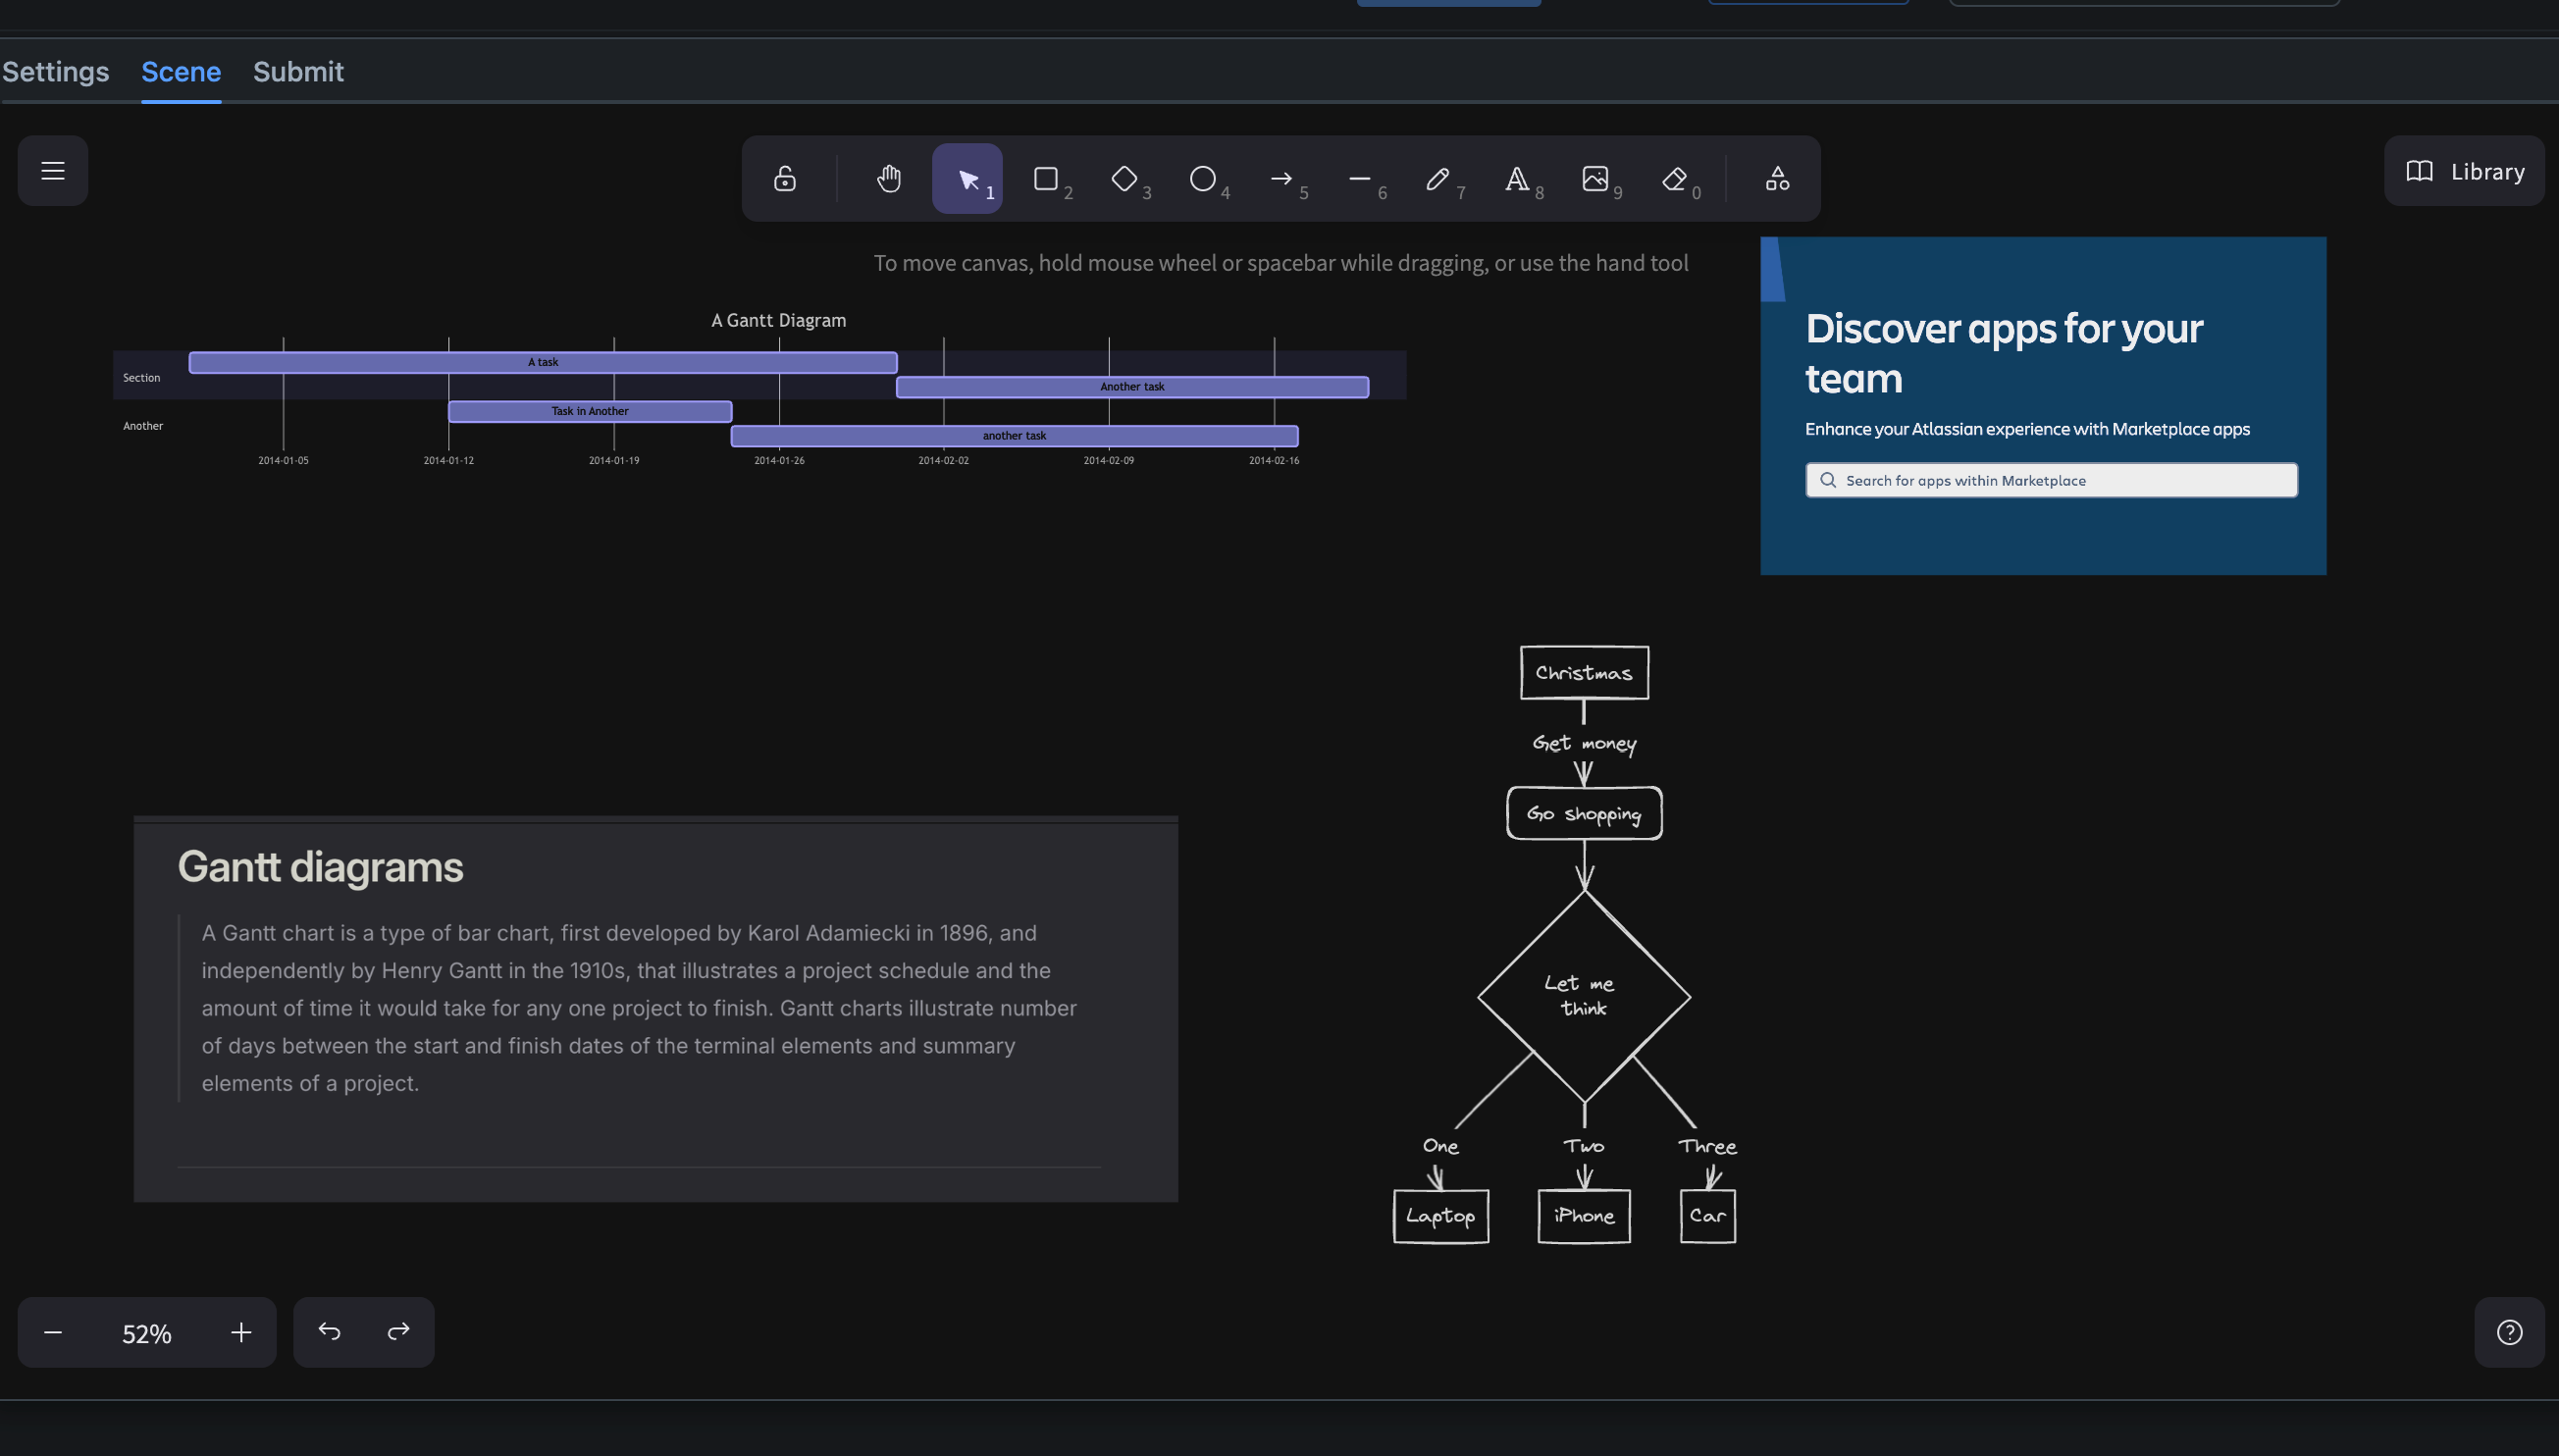Select the Ellipse shape tool
This screenshot has width=2559, height=1456.
point(1203,179)
